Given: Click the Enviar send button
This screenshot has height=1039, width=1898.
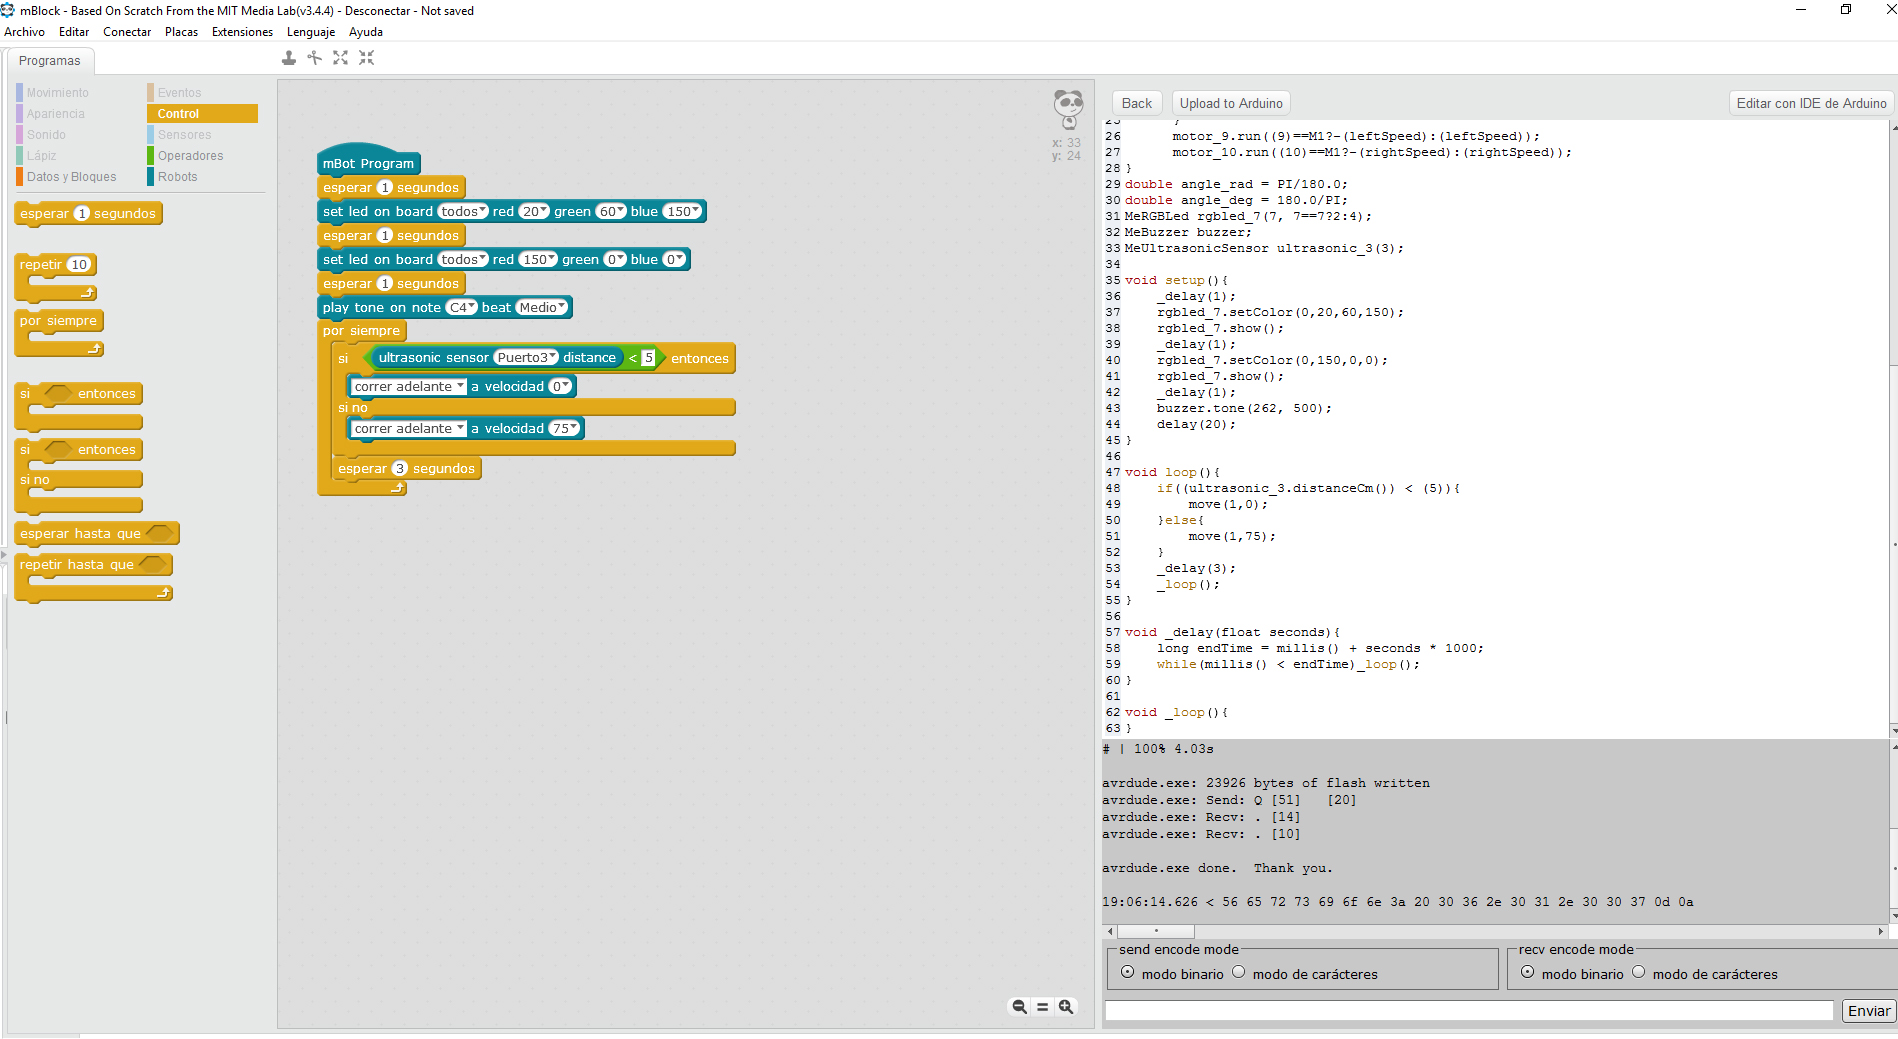Looking at the screenshot, I should click(x=1869, y=1011).
